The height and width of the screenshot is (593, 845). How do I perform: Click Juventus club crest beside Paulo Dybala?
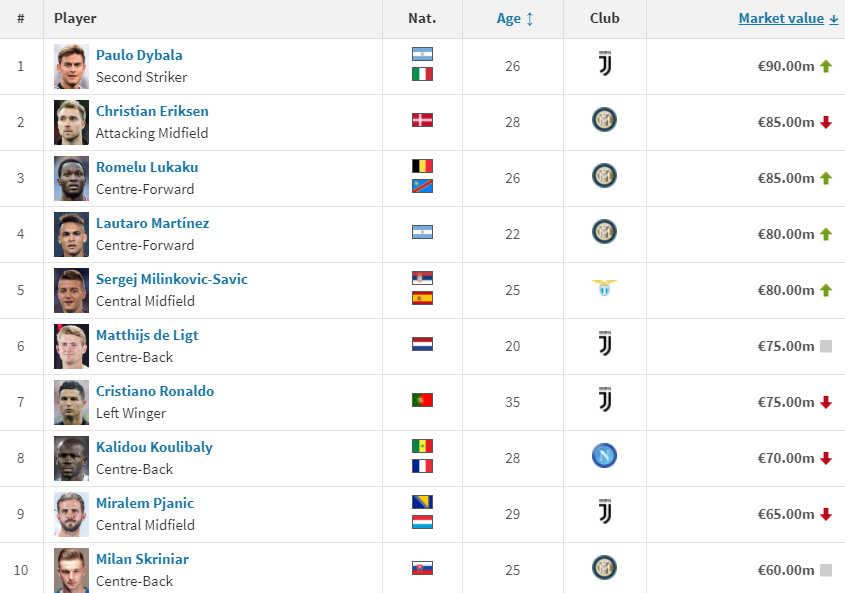[604, 65]
